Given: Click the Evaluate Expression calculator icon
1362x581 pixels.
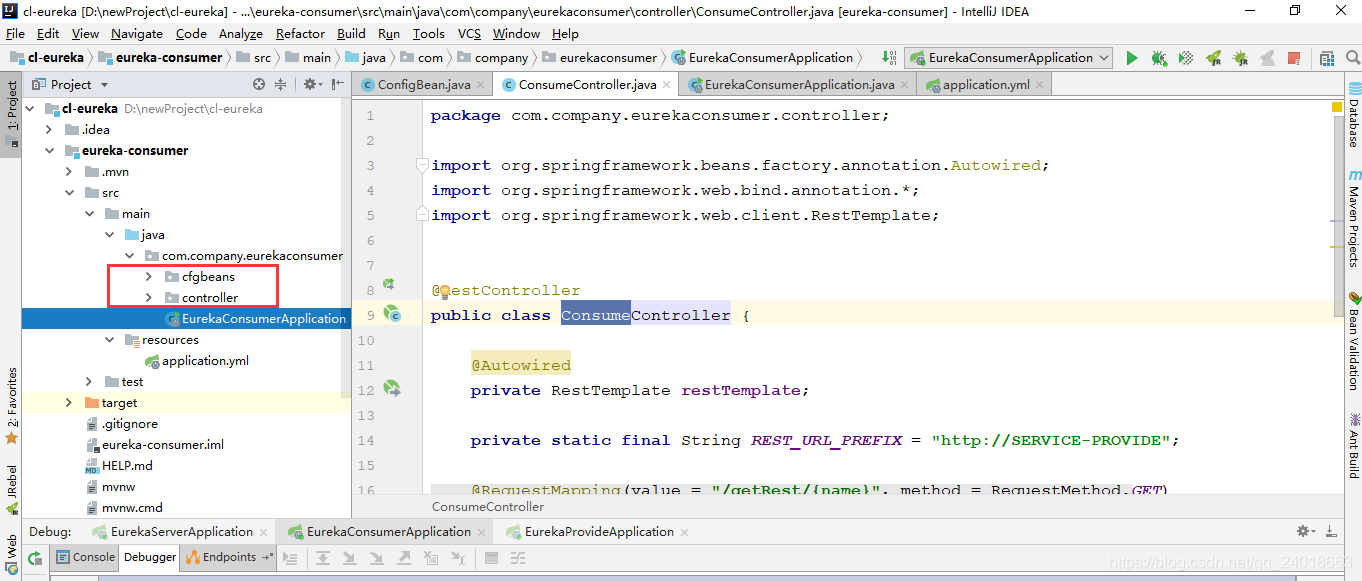Looking at the screenshot, I should coord(492,558).
